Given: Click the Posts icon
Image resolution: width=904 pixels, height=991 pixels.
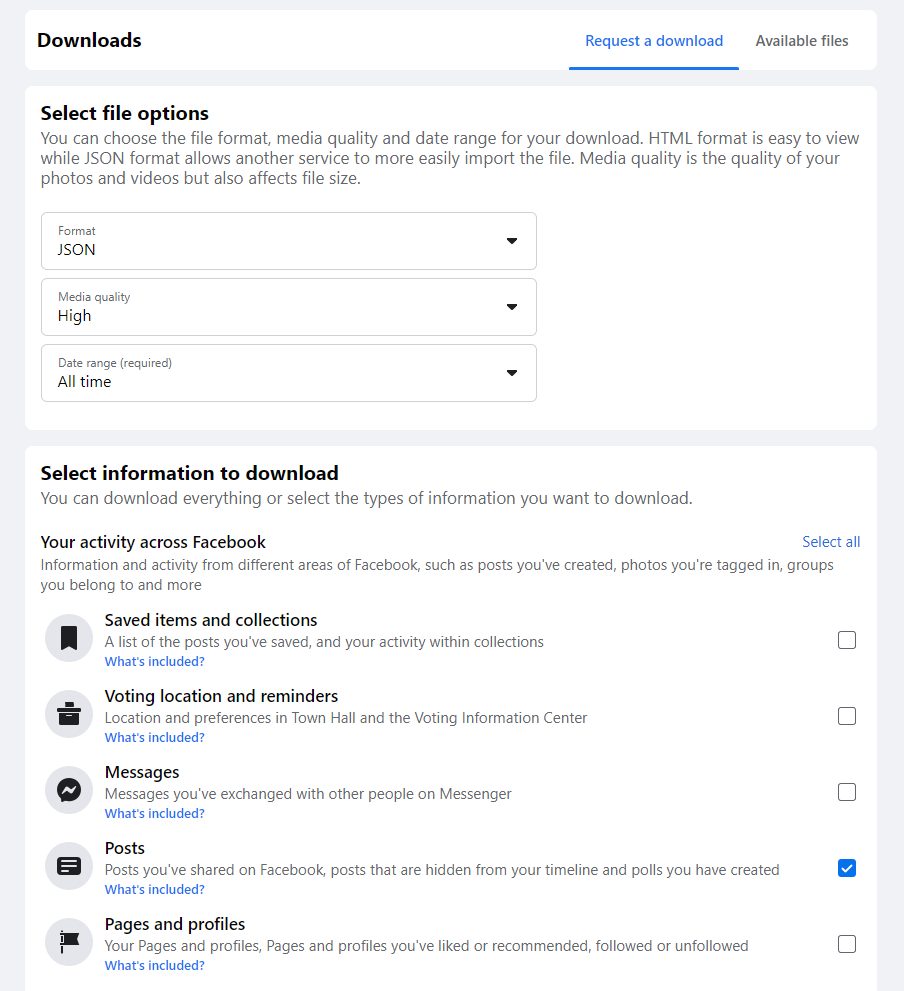Looking at the screenshot, I should point(69,866).
